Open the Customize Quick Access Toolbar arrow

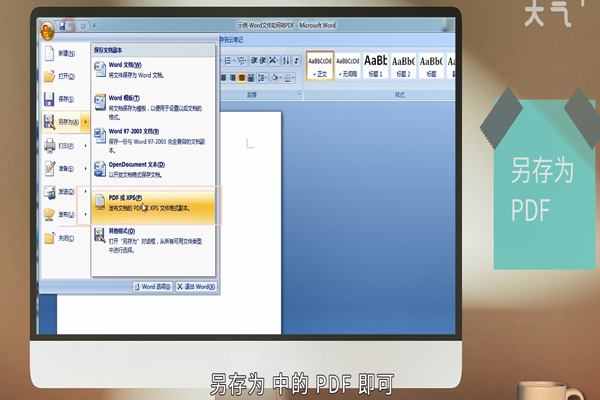(x=94, y=26)
